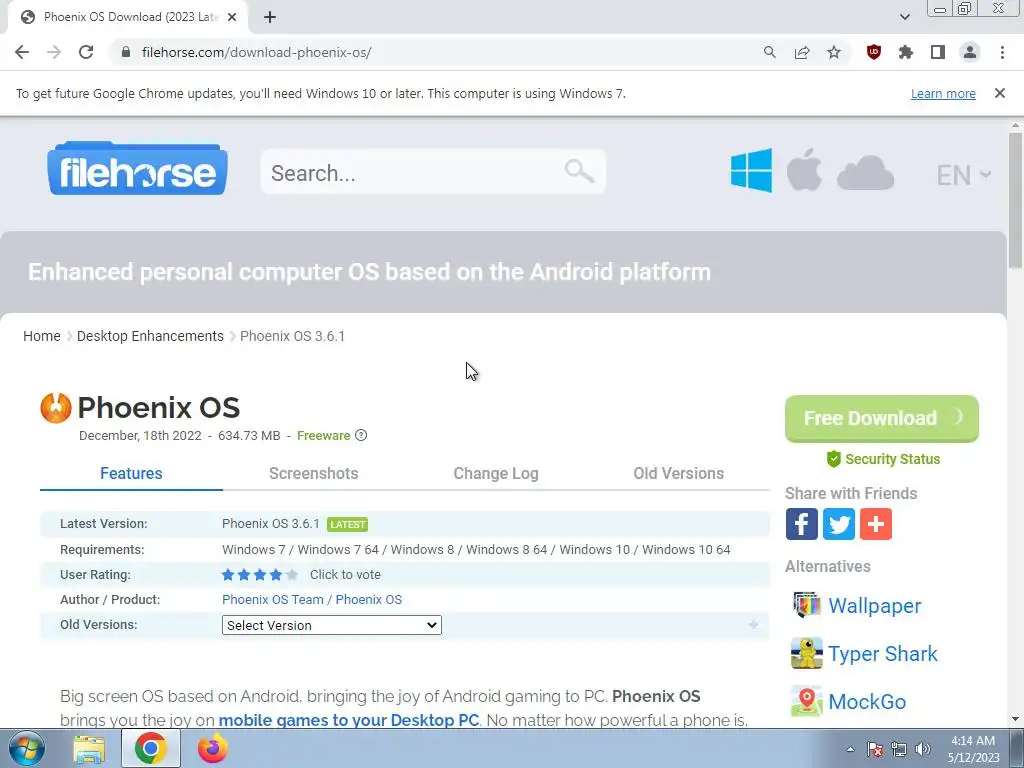The width and height of the screenshot is (1024, 768).
Task: Open the Windows Start button
Action: pos(27,748)
